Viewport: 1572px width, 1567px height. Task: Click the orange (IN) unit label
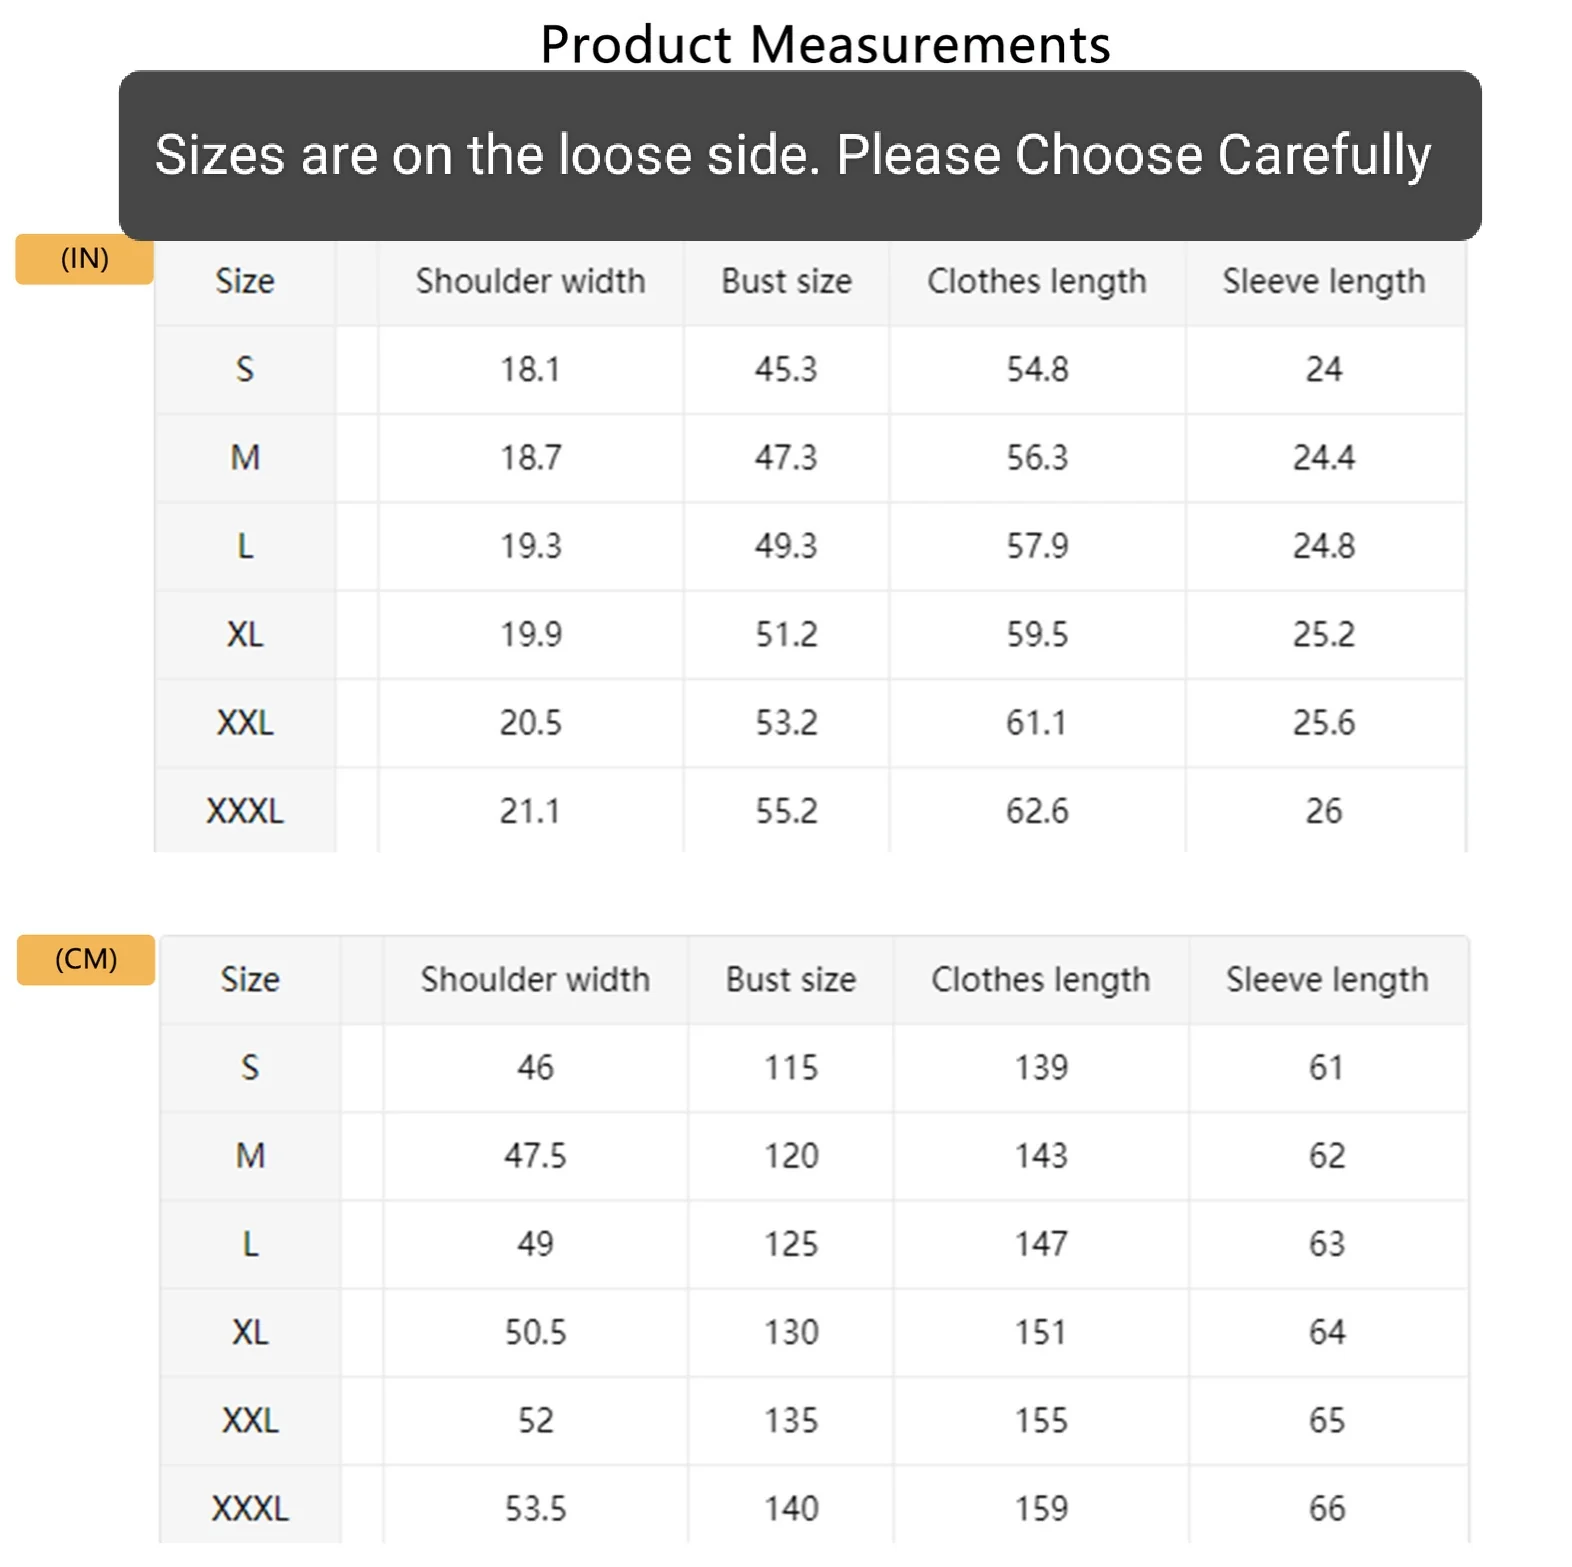click(x=84, y=259)
